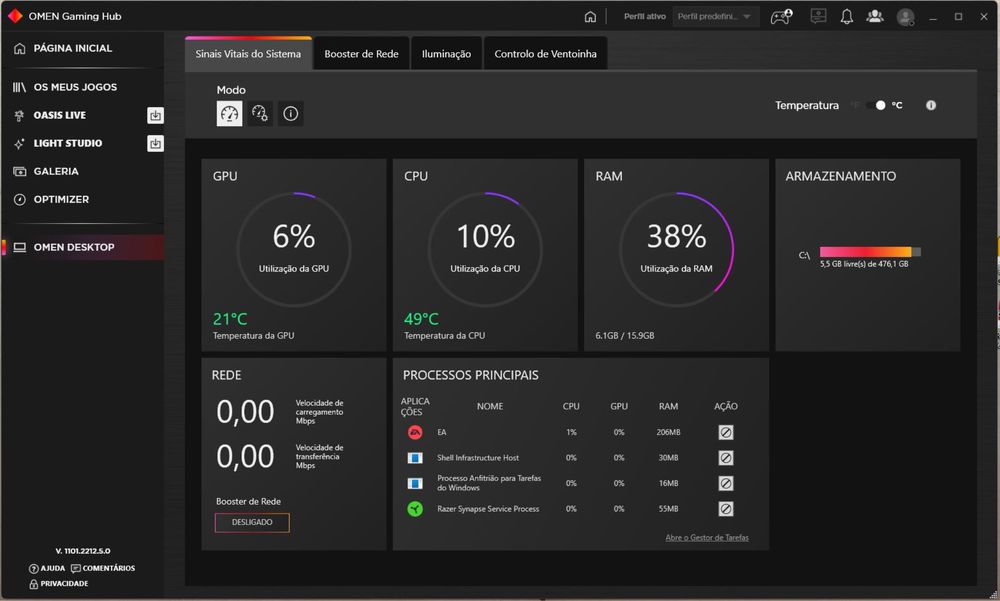The image size is (1000, 601).
Task: Select the gauge-with-gear mode icon
Action: [260, 114]
